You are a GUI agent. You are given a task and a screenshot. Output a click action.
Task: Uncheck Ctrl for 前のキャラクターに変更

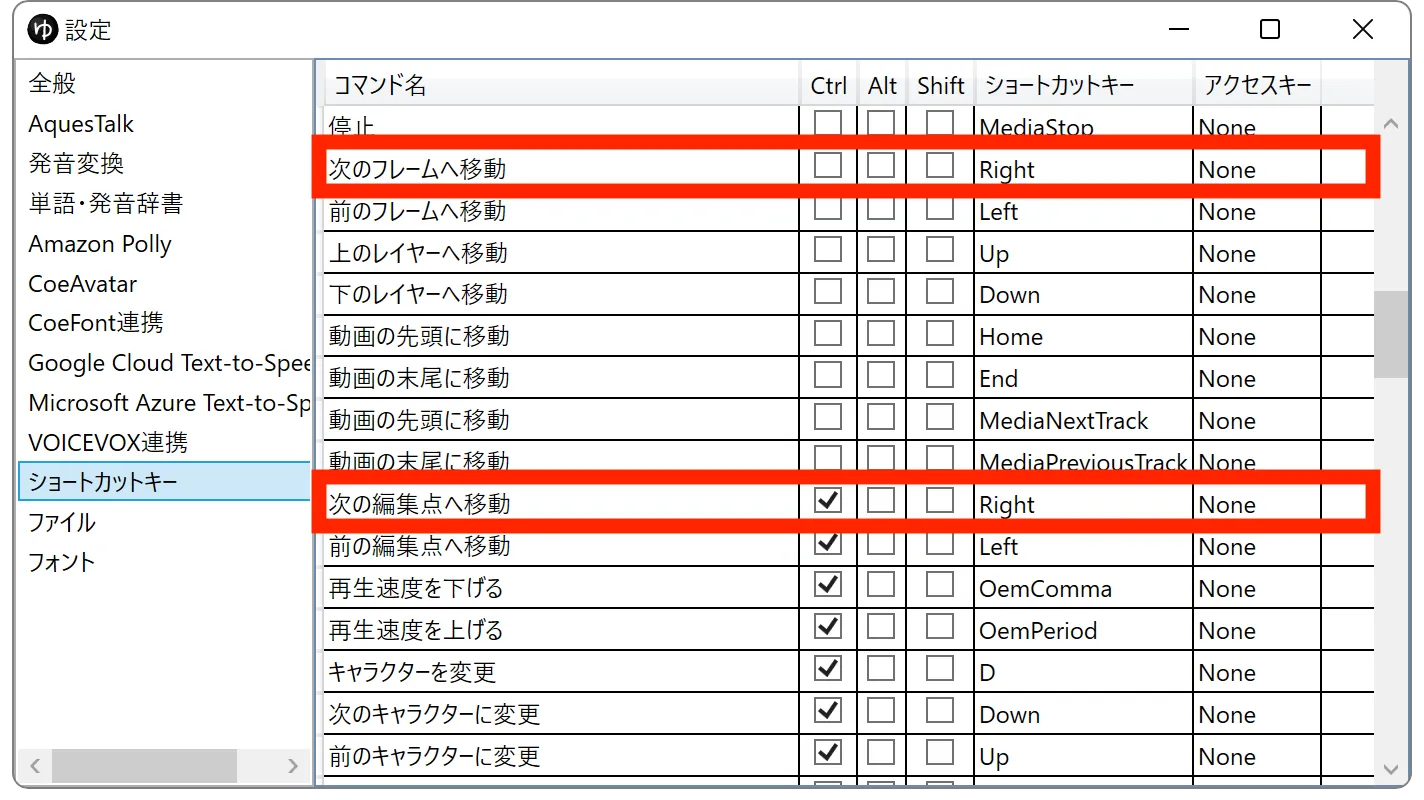(x=828, y=752)
